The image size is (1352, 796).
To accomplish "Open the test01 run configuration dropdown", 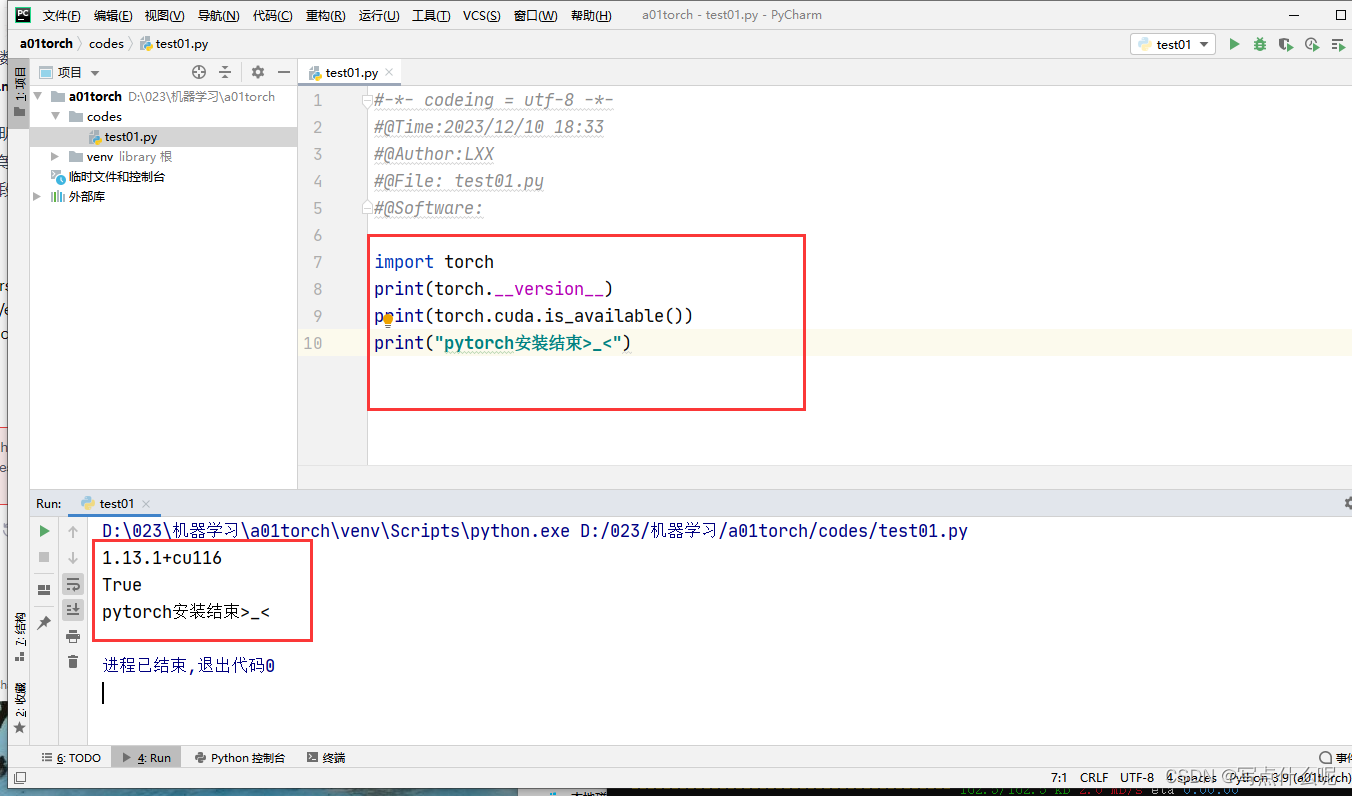I will click(x=1172, y=44).
